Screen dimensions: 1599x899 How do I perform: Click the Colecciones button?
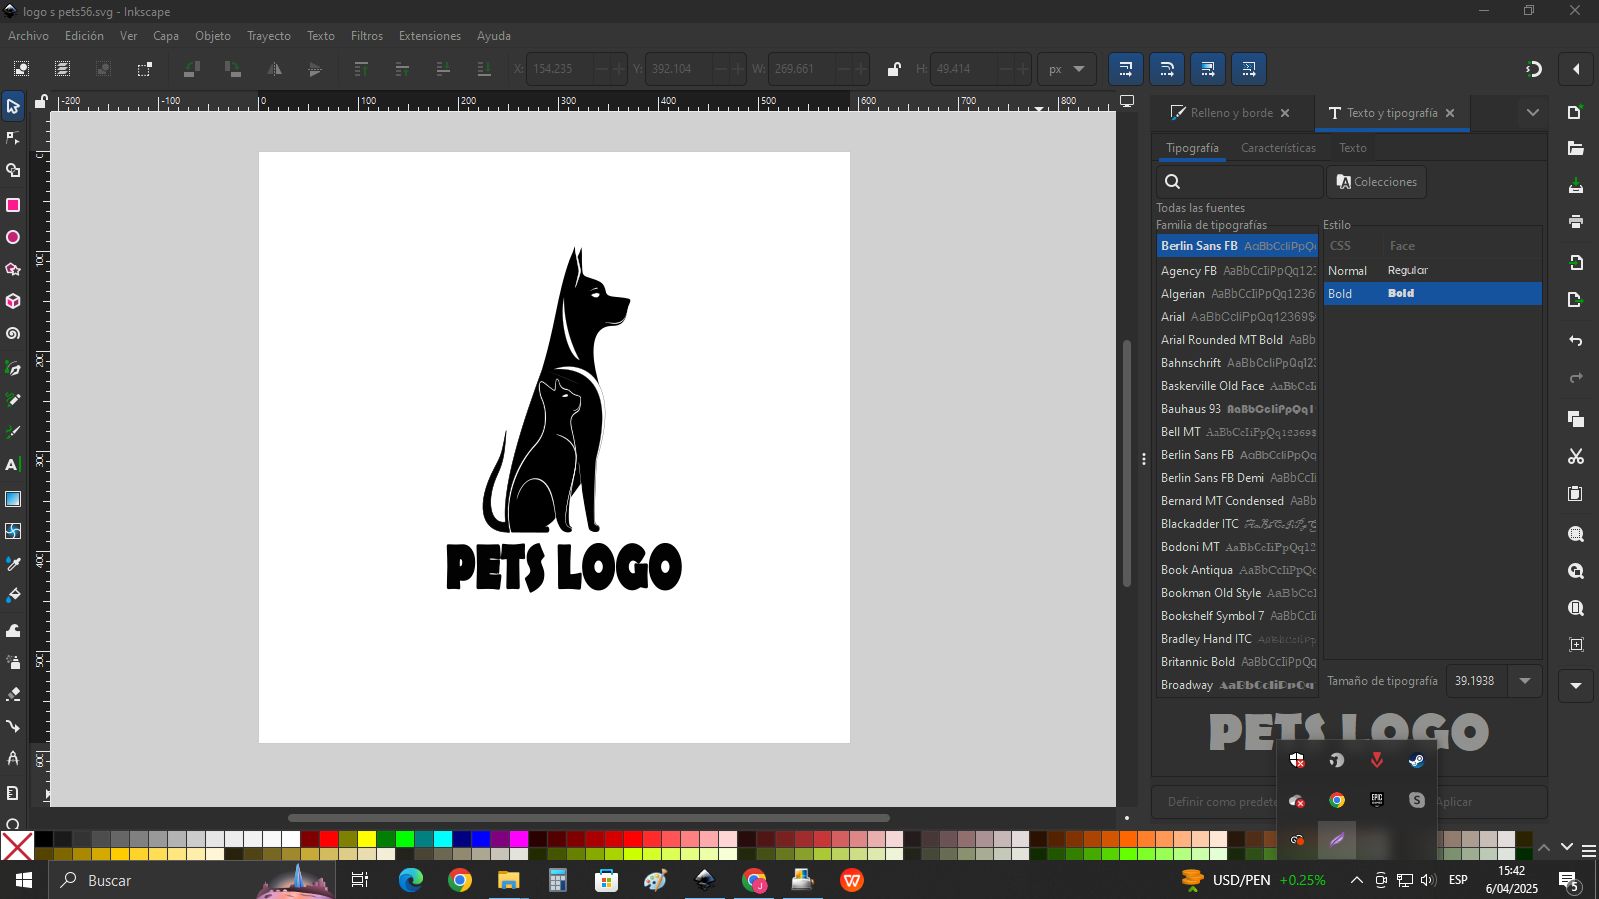(1376, 182)
